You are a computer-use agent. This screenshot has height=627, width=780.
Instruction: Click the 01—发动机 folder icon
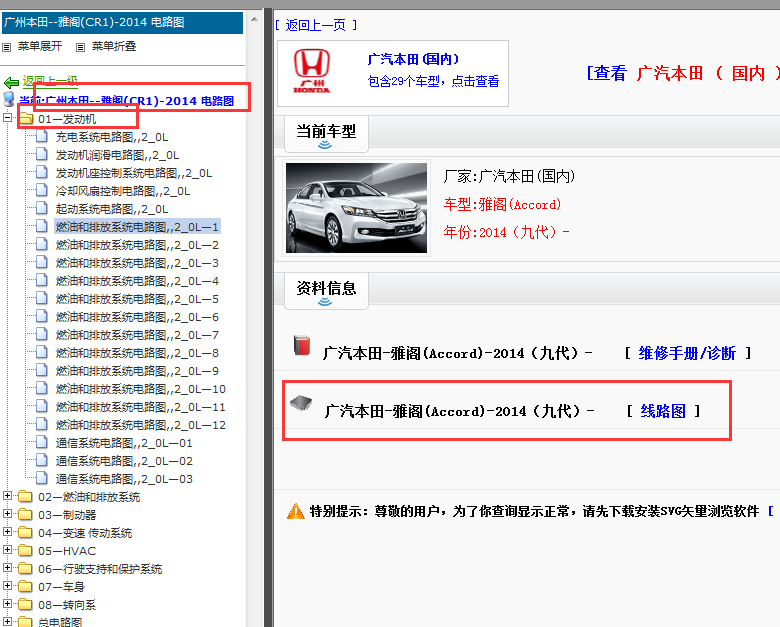26,119
